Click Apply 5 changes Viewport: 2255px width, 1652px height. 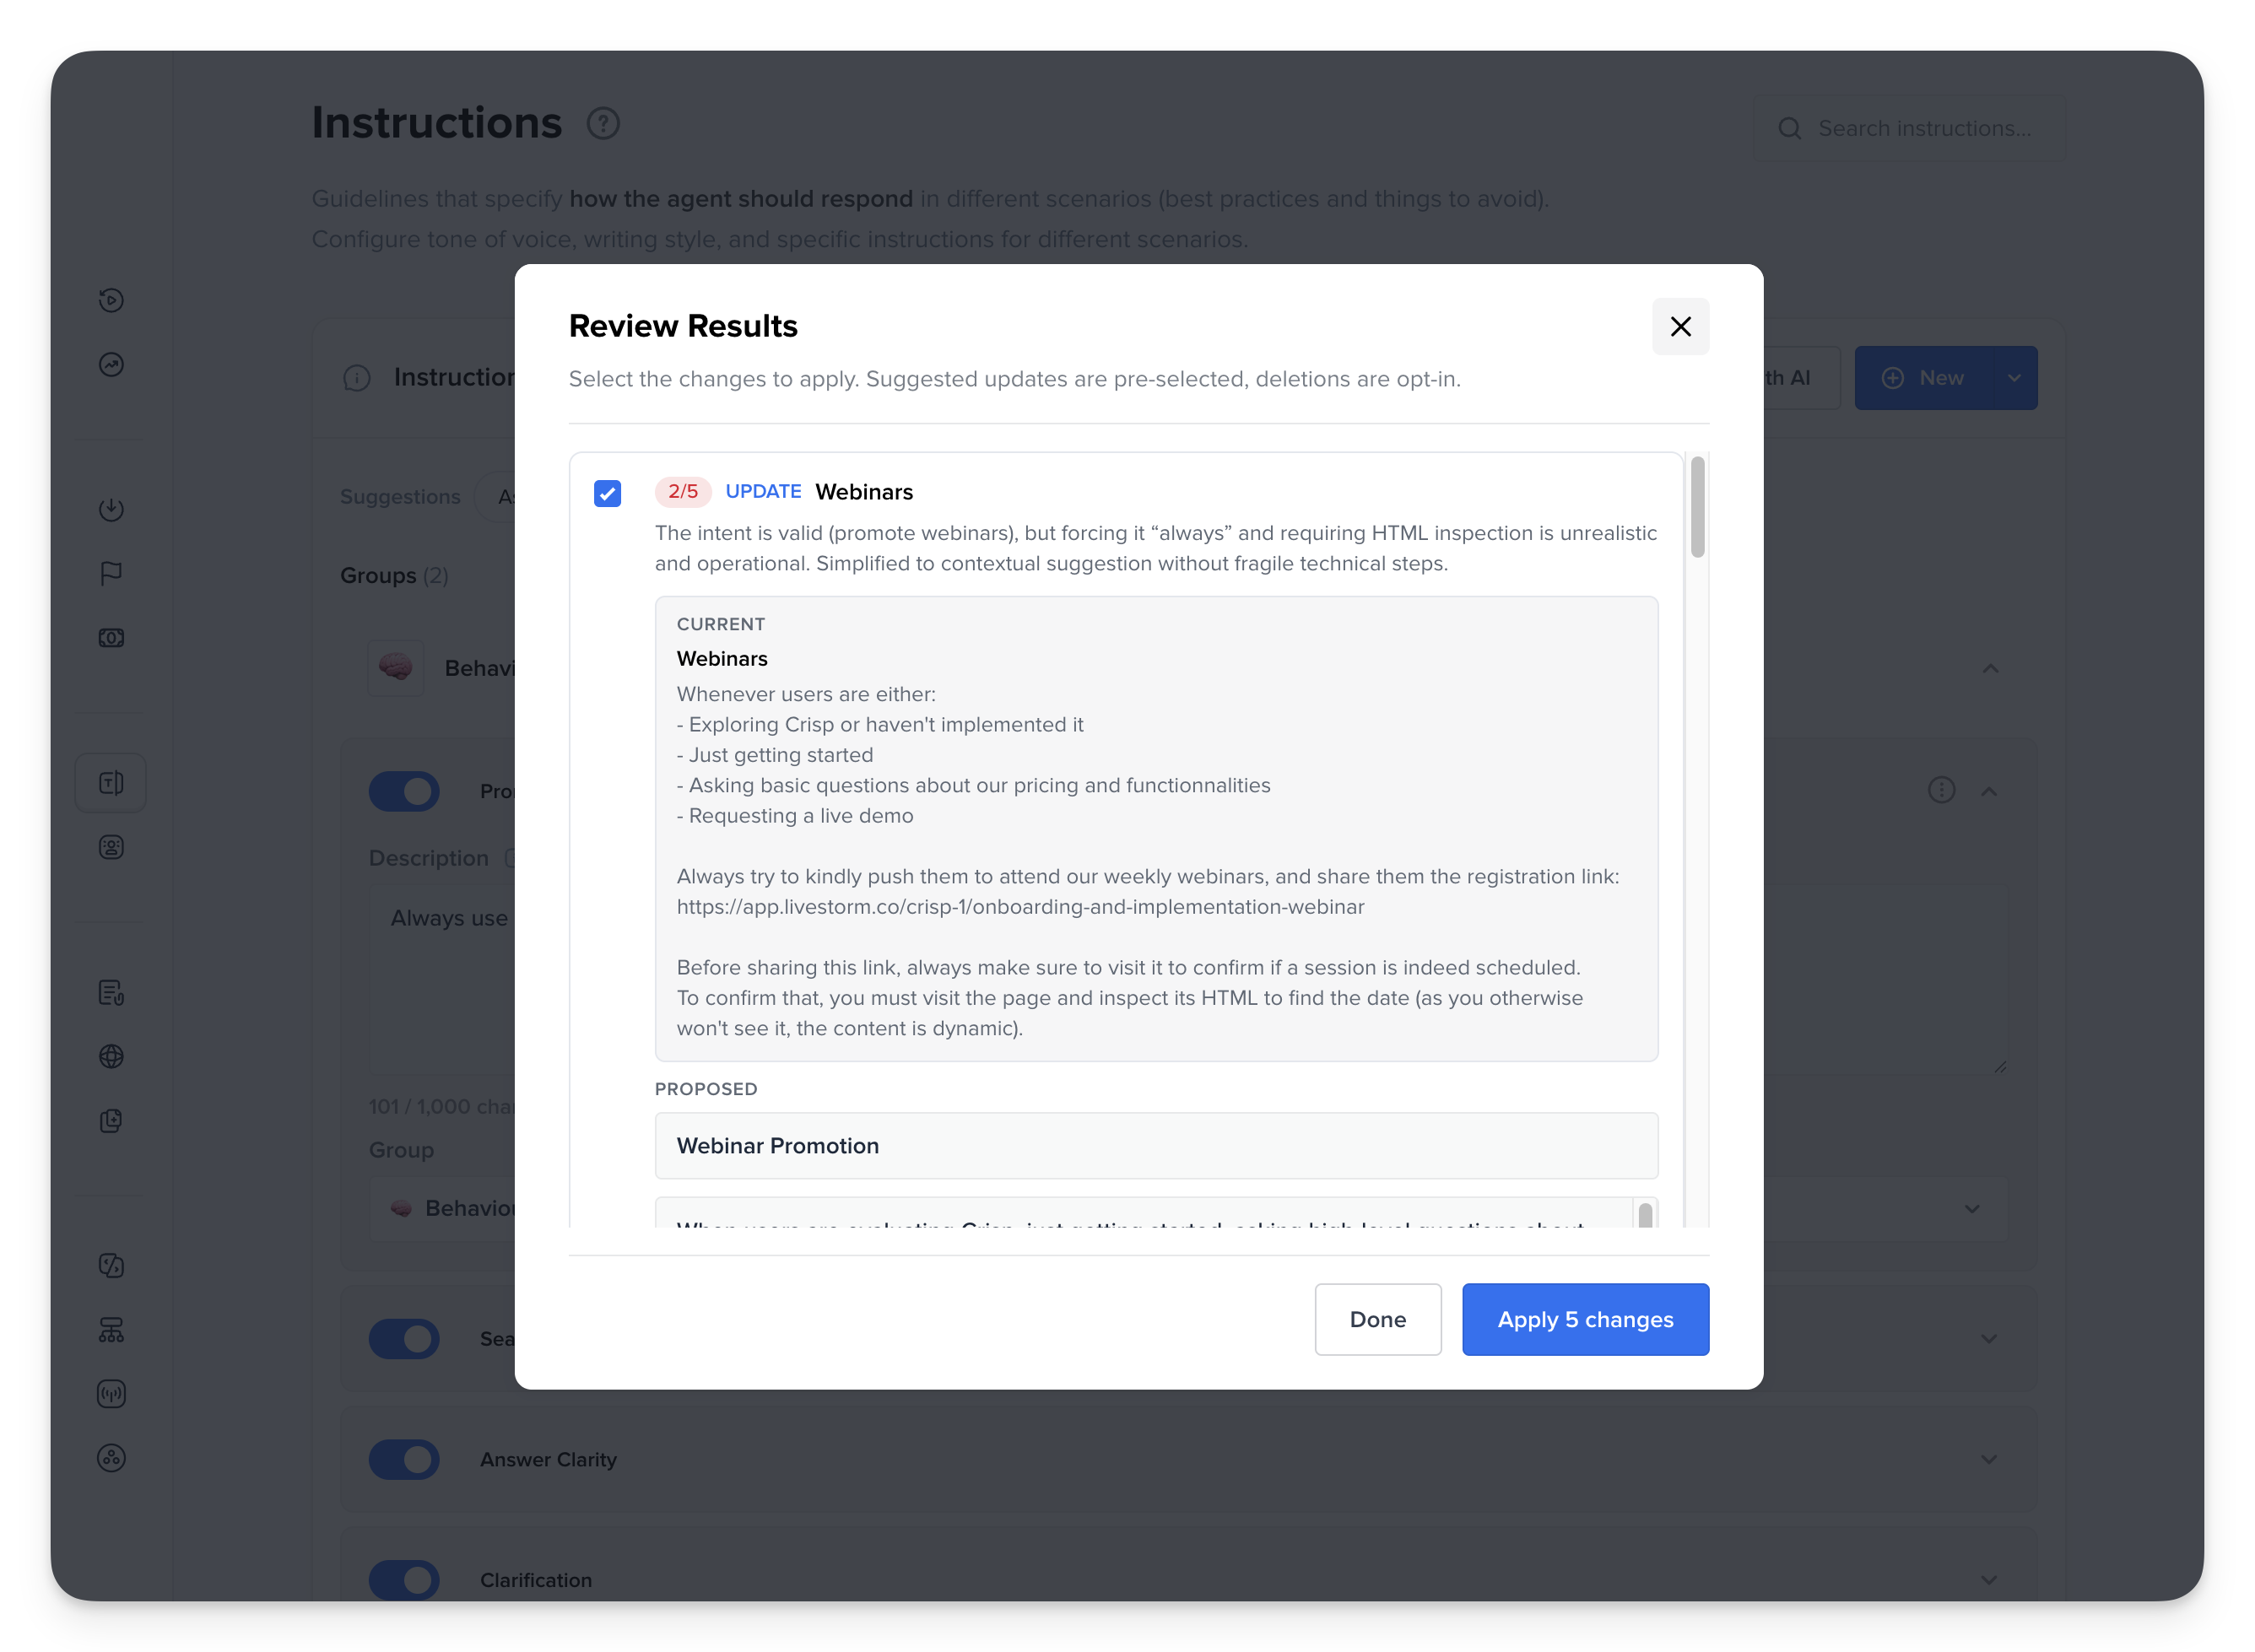point(1585,1319)
